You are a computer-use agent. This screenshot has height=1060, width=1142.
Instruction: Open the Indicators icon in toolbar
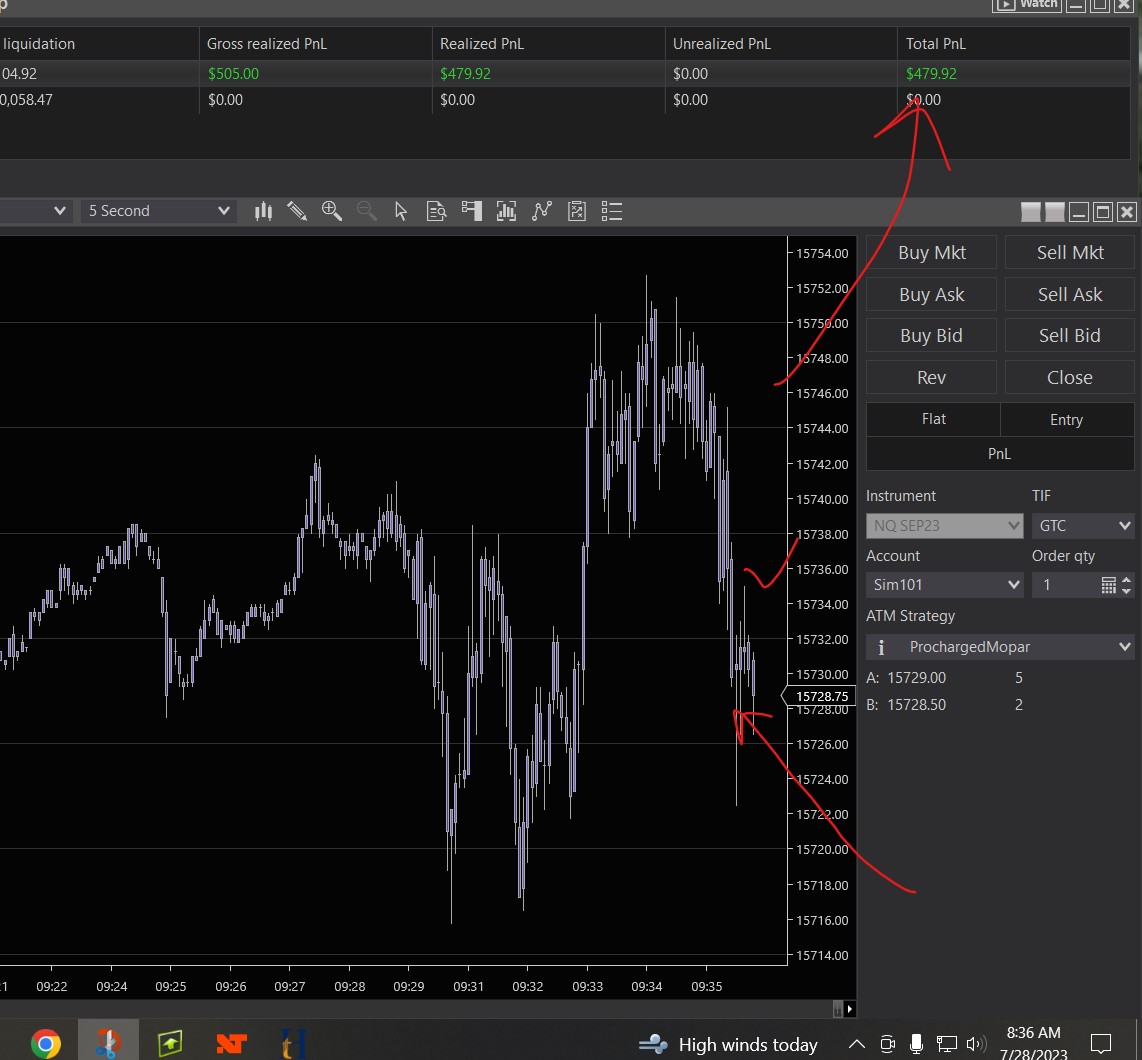[x=506, y=211]
